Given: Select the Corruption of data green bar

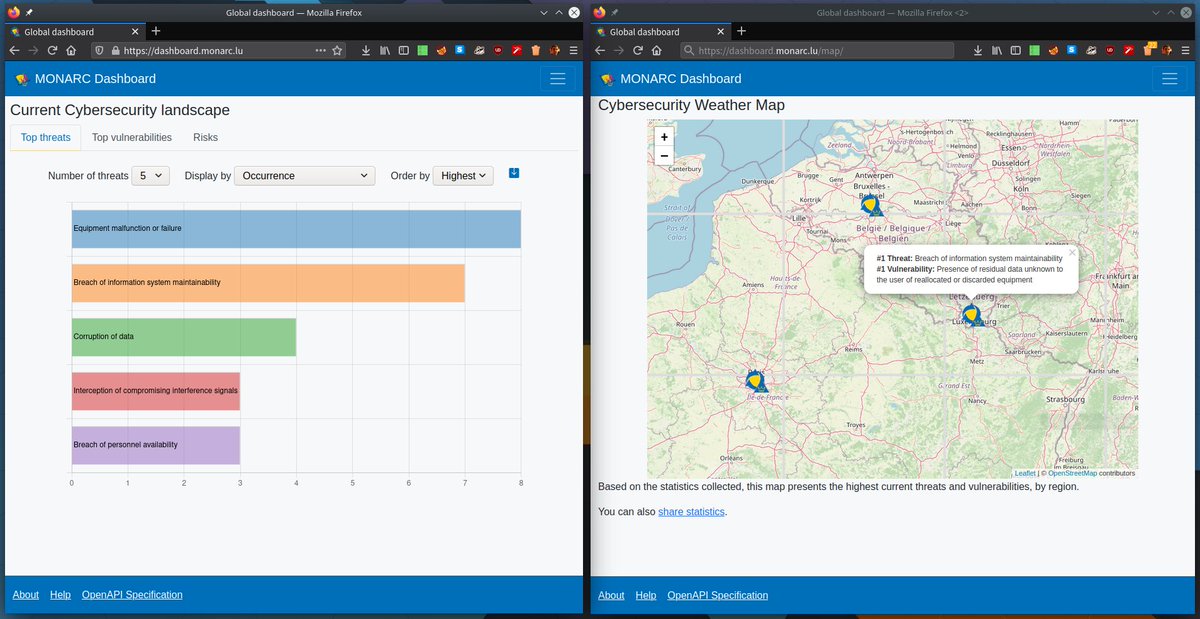Looking at the screenshot, I should tap(184, 337).
